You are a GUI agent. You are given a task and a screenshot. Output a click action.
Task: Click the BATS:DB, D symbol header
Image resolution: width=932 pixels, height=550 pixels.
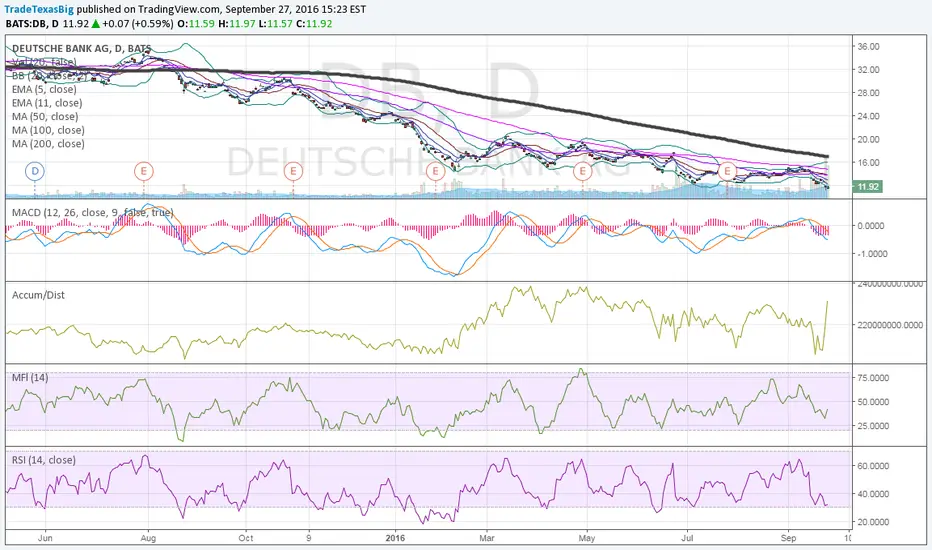click(x=33, y=24)
